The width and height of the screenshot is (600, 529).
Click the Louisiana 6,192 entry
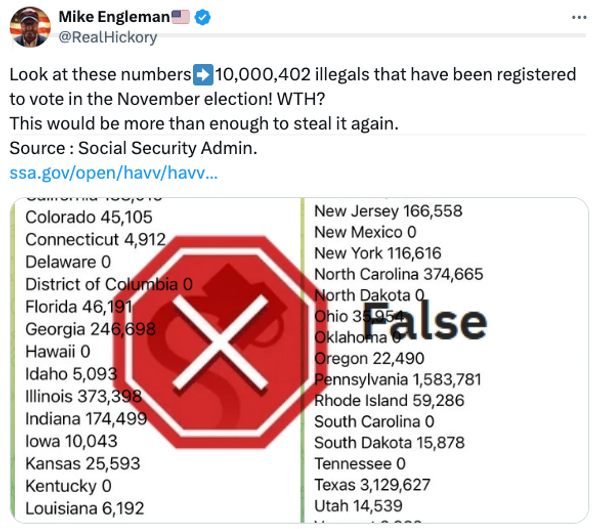tap(87, 508)
